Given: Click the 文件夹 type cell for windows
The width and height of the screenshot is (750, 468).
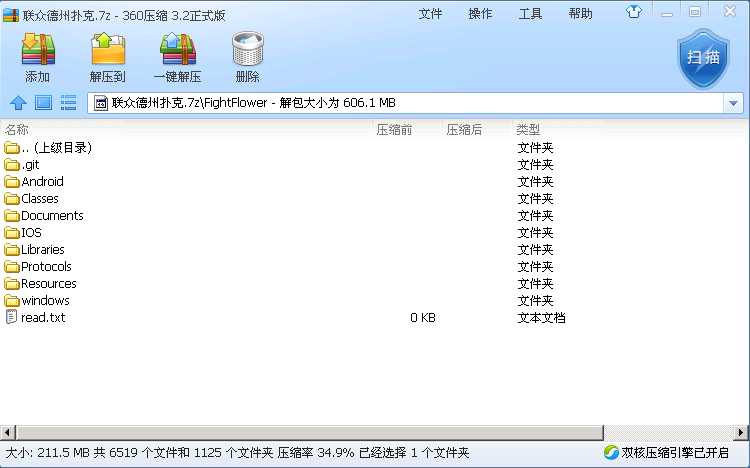Looking at the screenshot, I should (x=535, y=301).
